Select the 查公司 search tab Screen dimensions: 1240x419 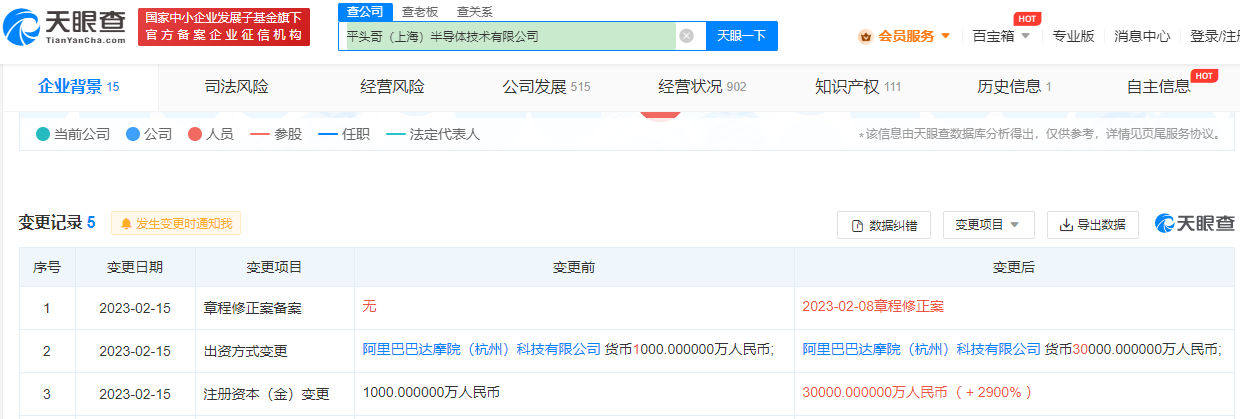tap(365, 12)
